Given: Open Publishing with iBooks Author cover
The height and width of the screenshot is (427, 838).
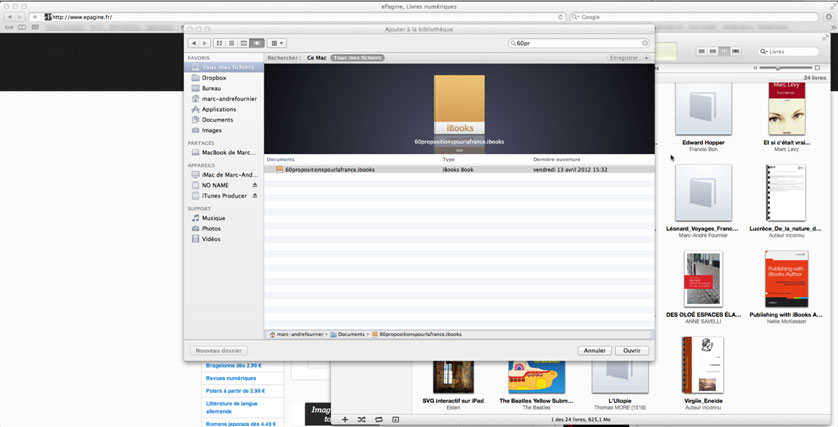Looking at the screenshot, I should (x=786, y=278).
